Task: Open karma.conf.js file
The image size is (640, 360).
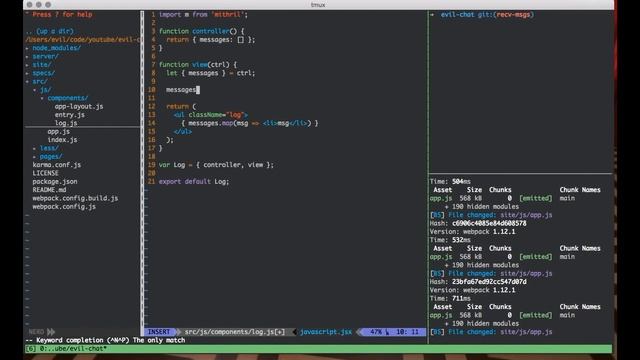Action: (57, 165)
